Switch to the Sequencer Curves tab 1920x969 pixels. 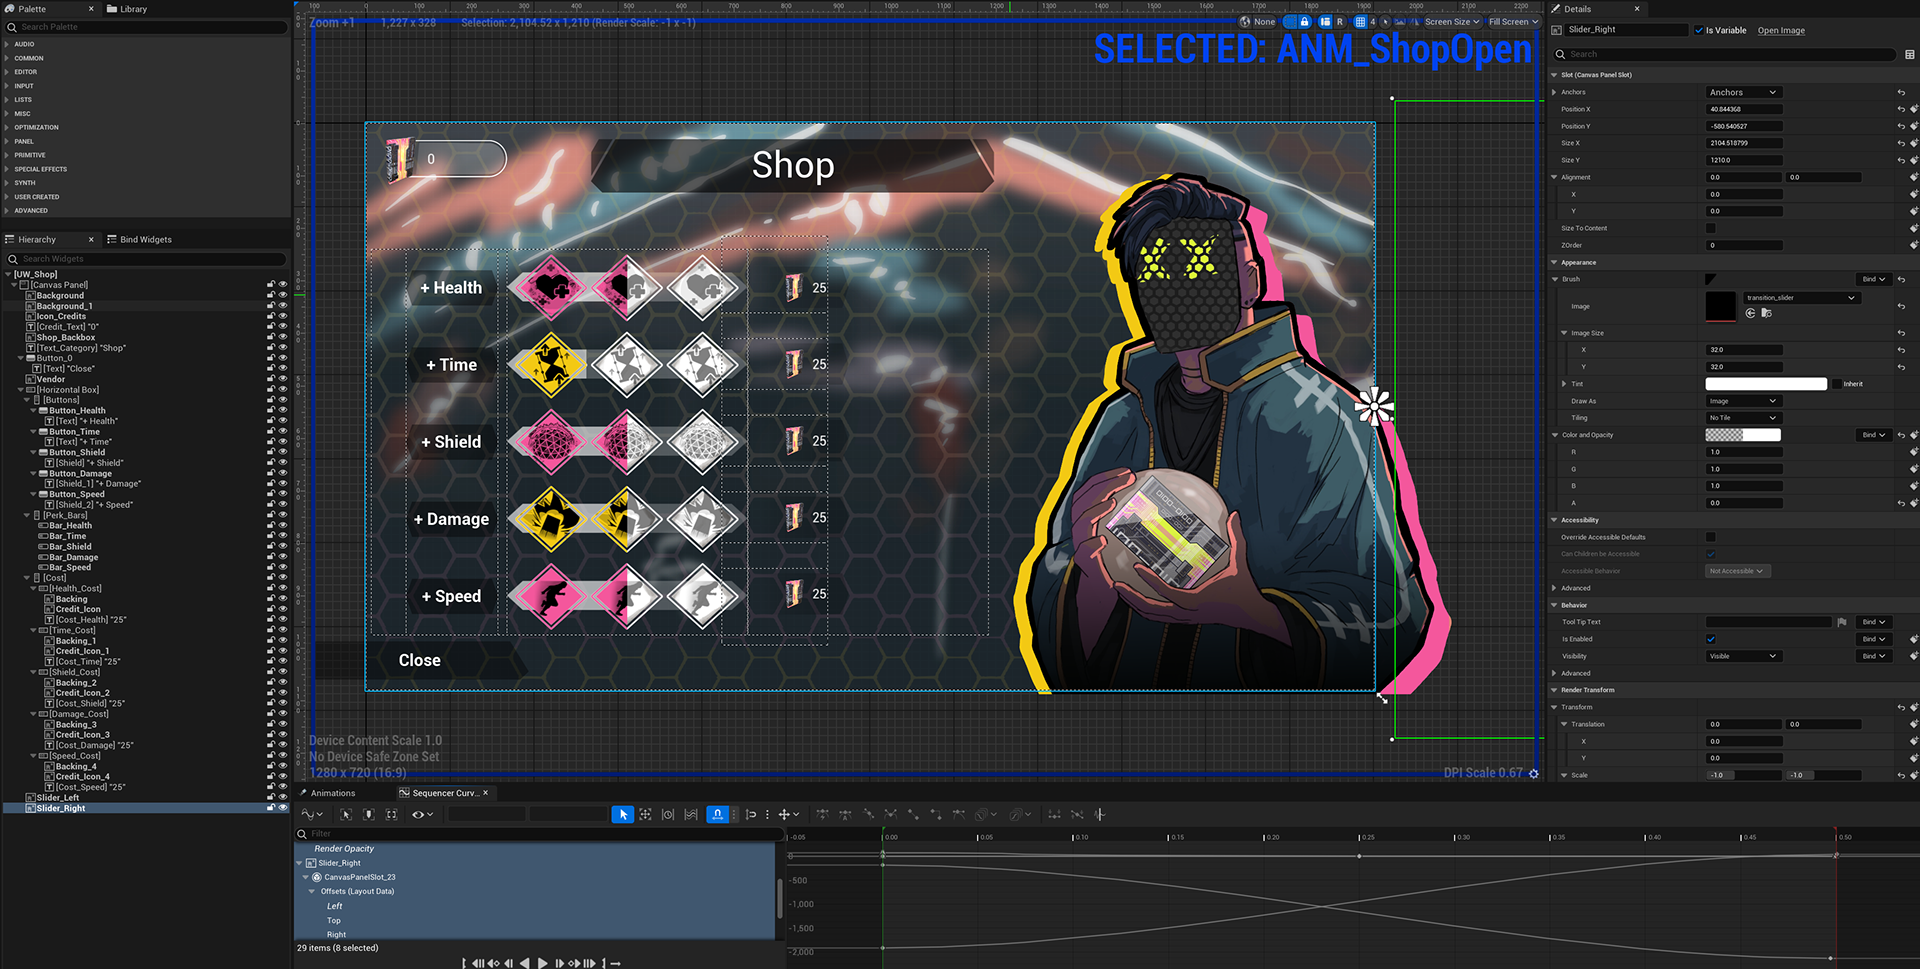[444, 793]
